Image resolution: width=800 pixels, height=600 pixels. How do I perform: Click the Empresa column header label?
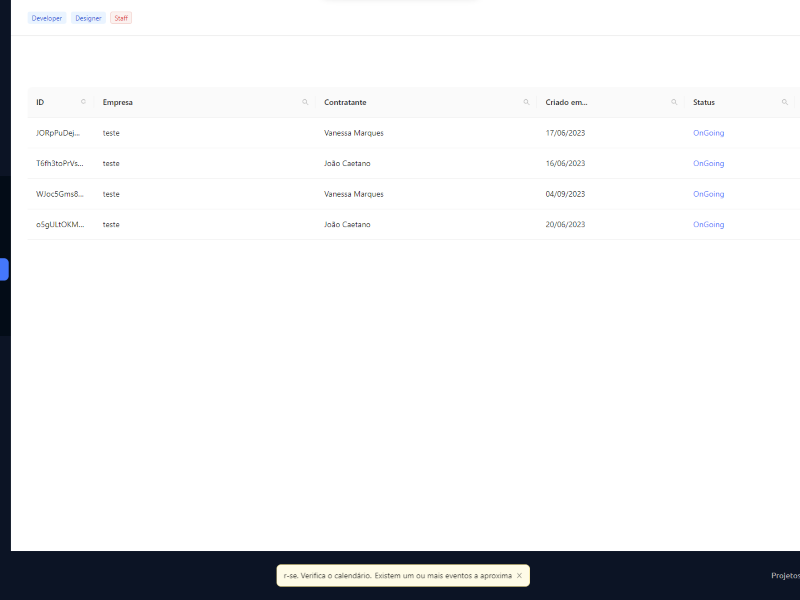(x=117, y=103)
